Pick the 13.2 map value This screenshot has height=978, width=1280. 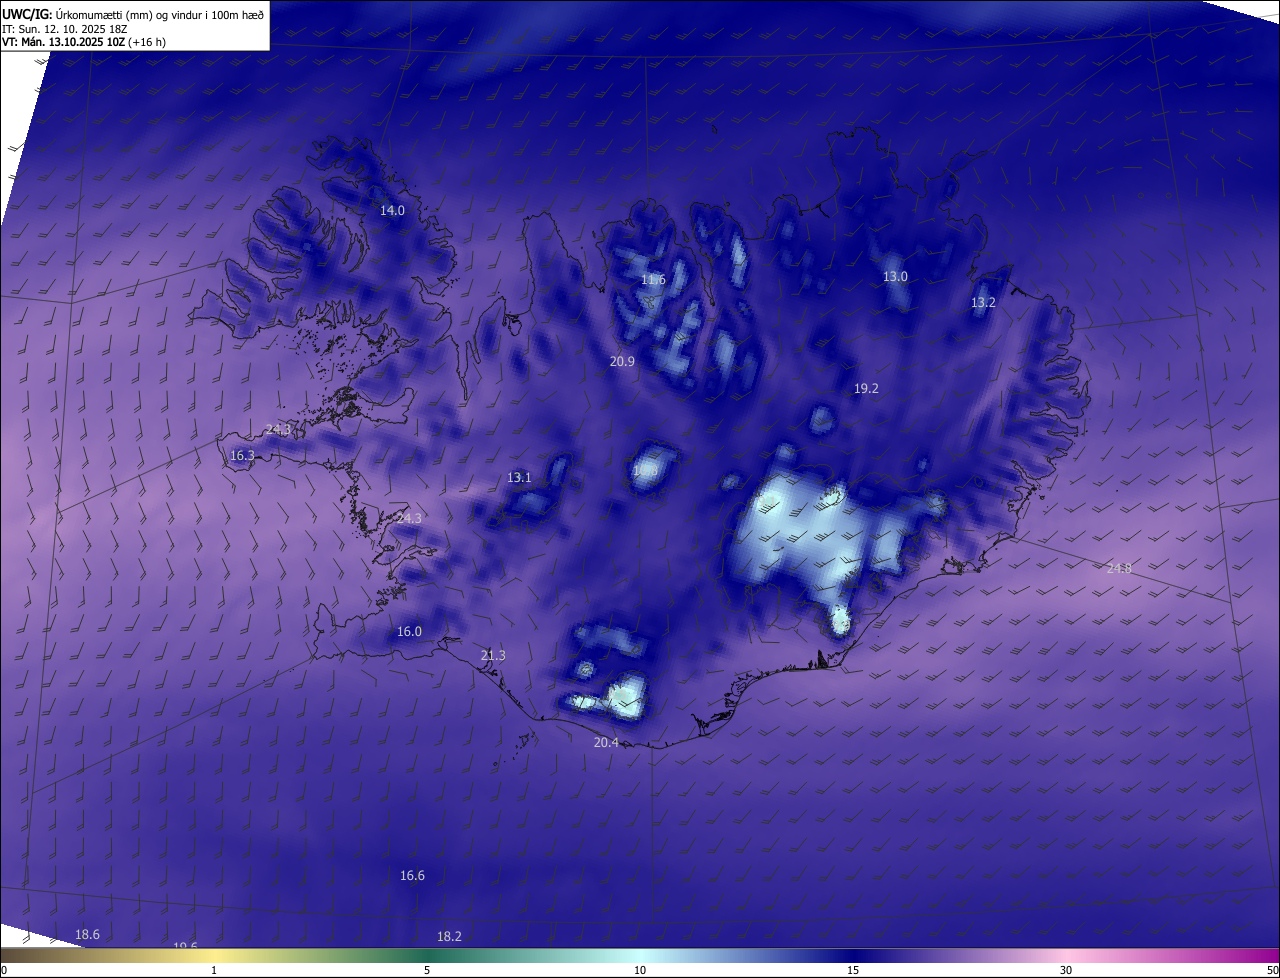pos(983,302)
